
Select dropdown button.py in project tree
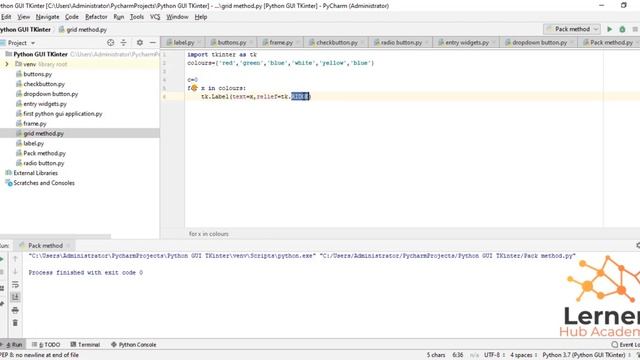50,94
